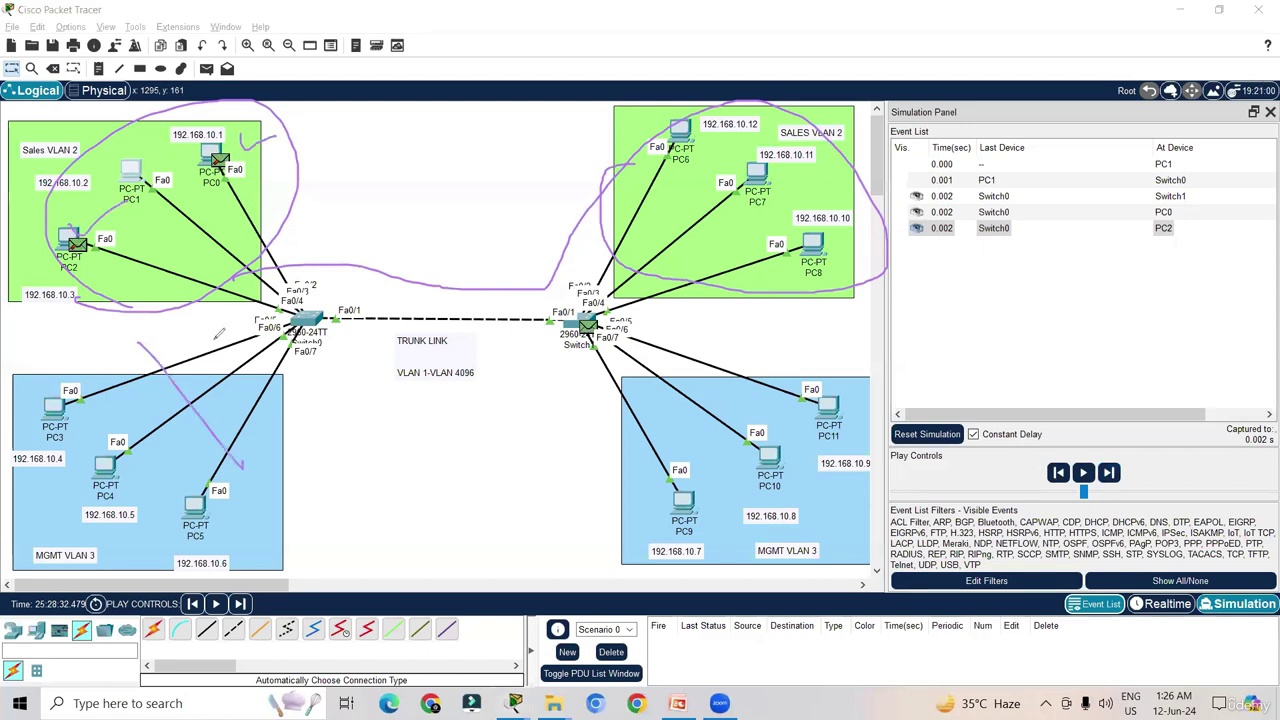Image resolution: width=1280 pixels, height=720 pixels.
Task: Open Activity Wizard icon in toolbar
Action: click(135, 45)
